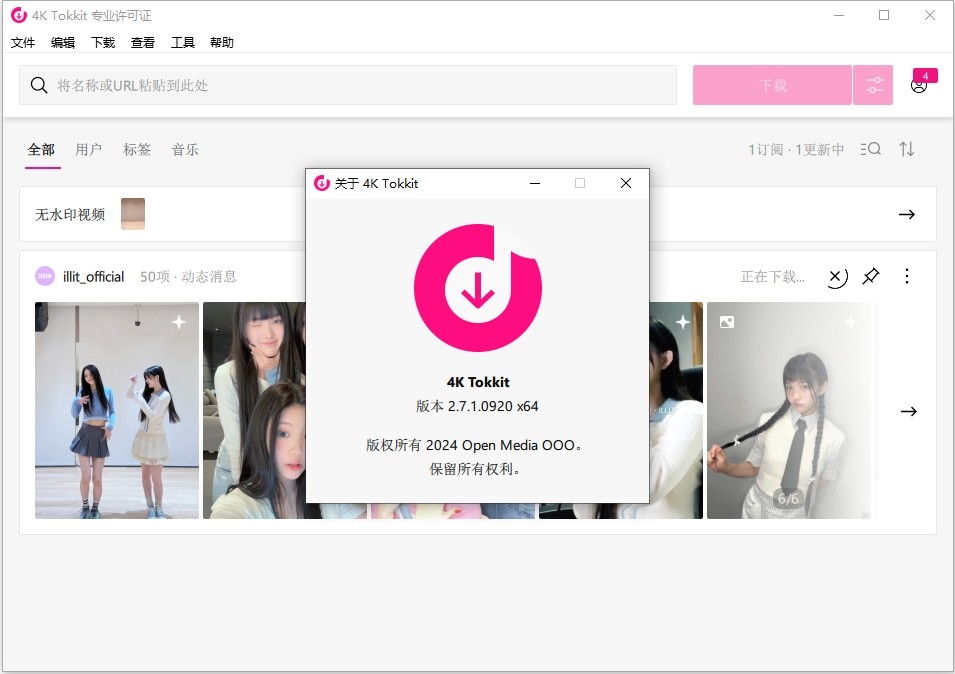Open the 查看 menu

[x=143, y=43]
